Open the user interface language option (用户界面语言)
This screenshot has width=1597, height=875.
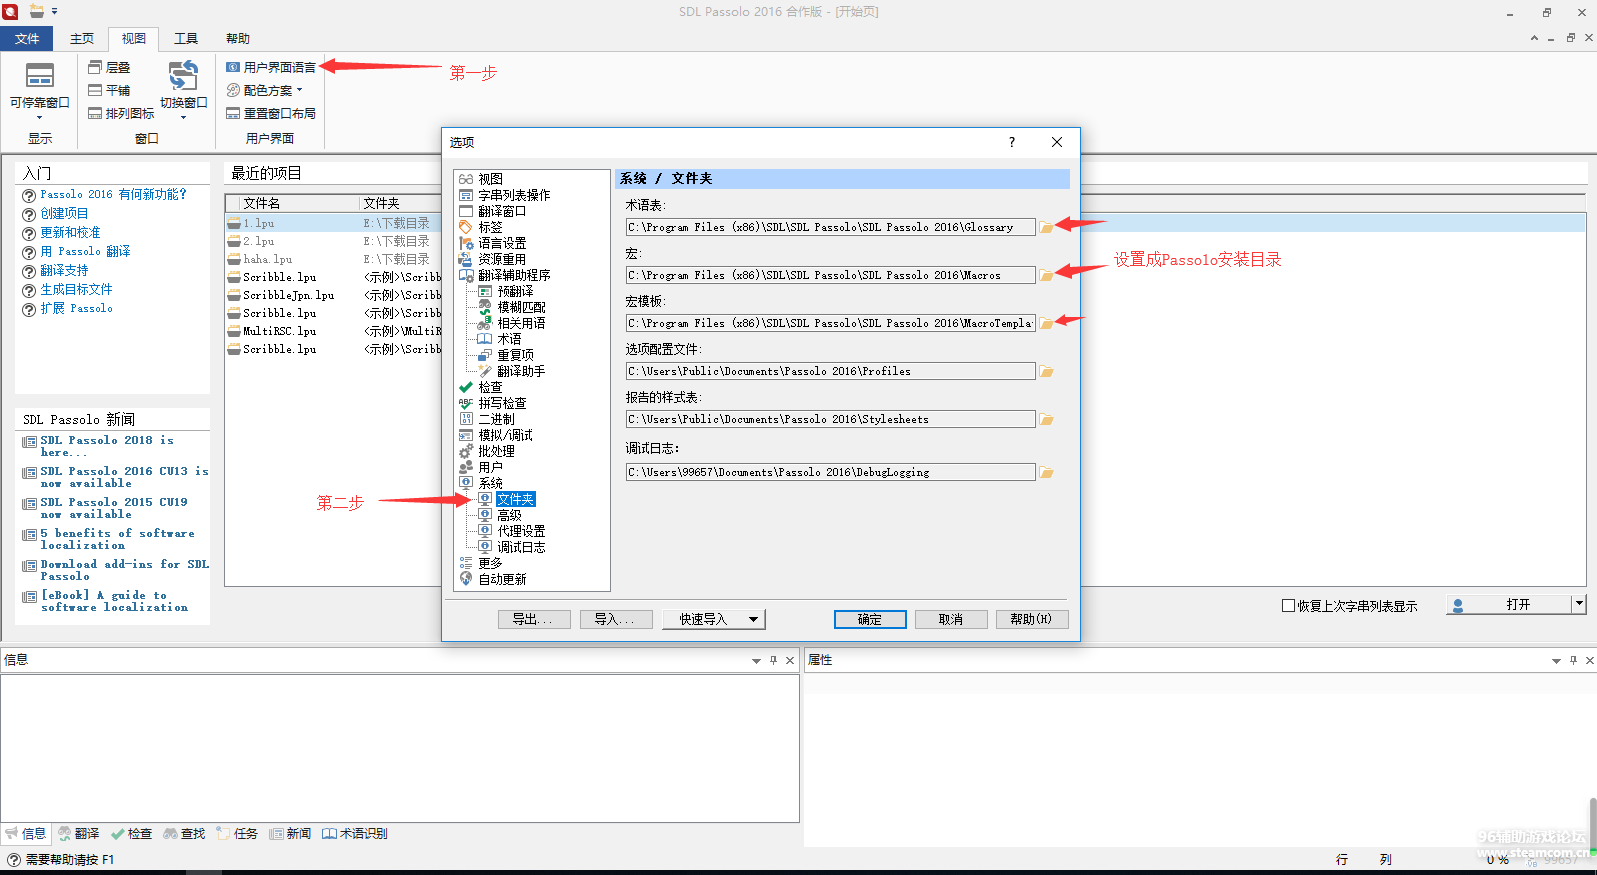coord(271,67)
